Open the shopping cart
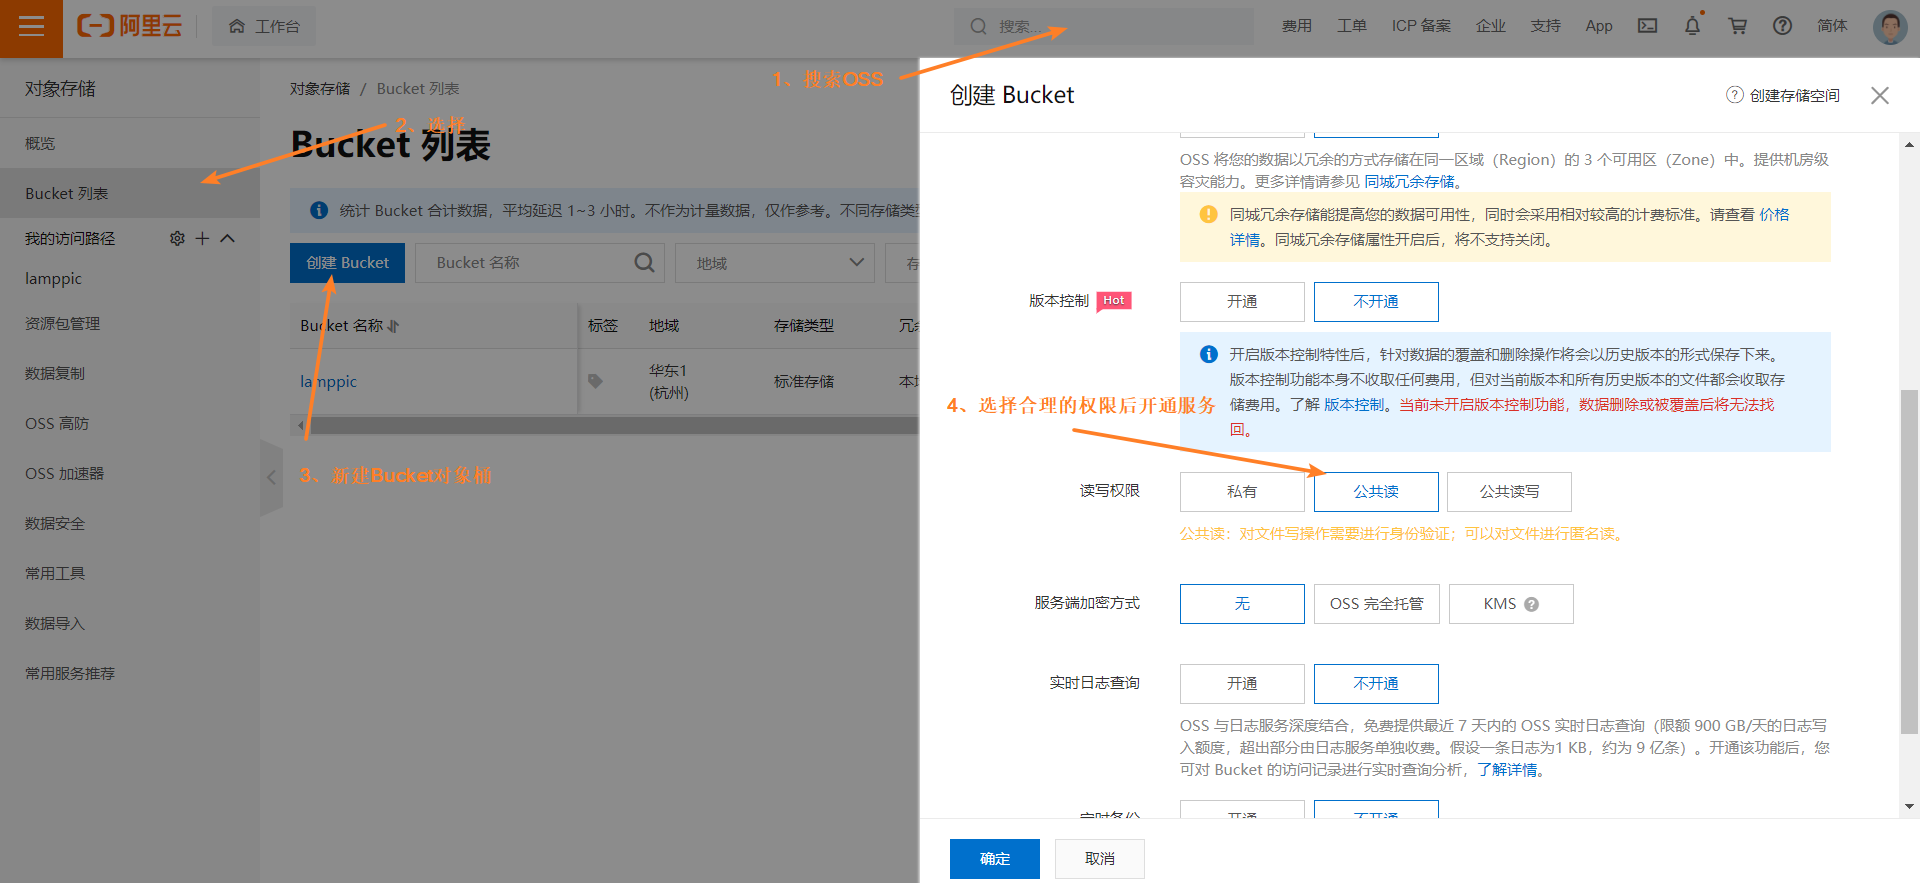1920x883 pixels. click(1738, 26)
